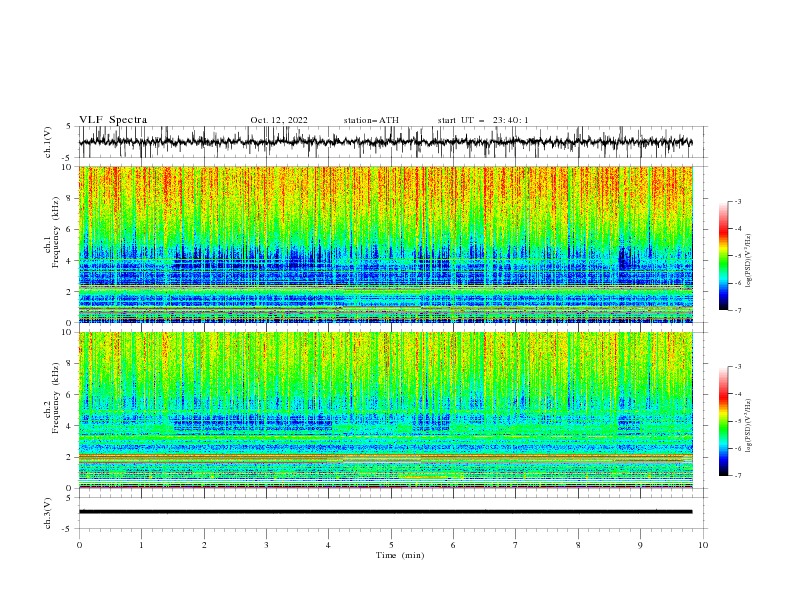Screen dimensions: 792x612
Task: Click time axis tick label '1'
Action: [141, 545]
